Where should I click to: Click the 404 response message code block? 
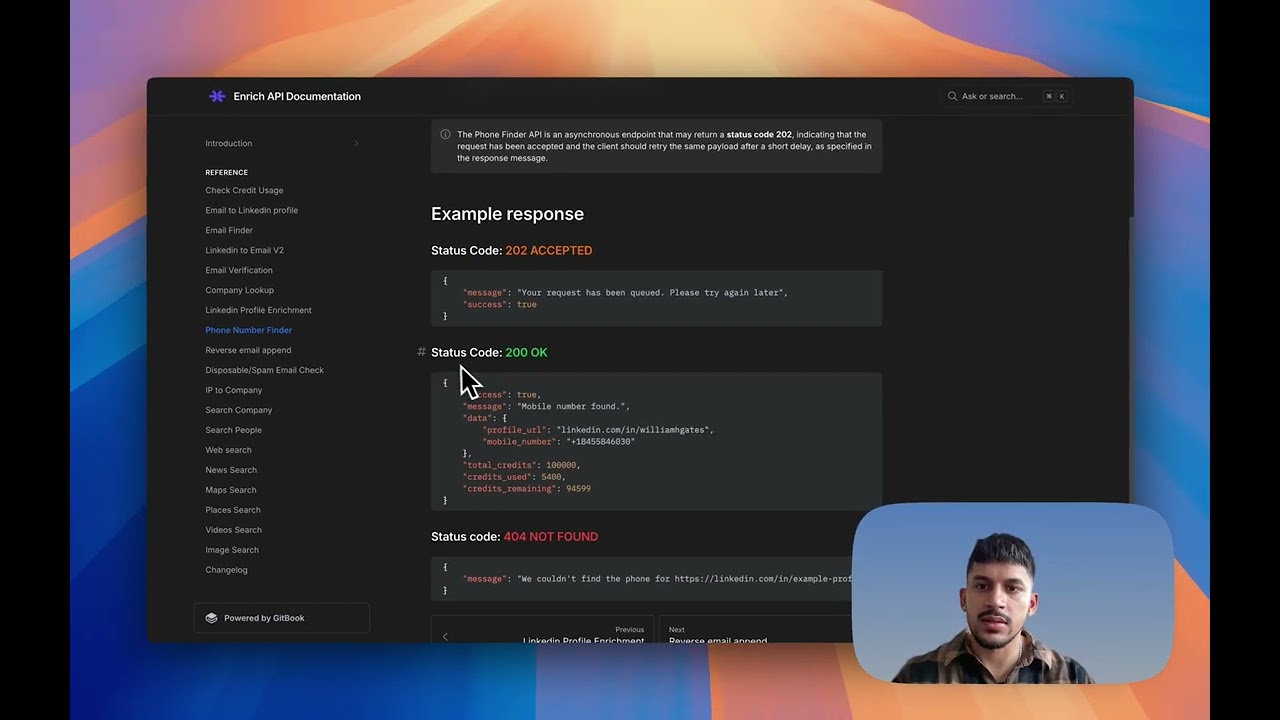642,578
